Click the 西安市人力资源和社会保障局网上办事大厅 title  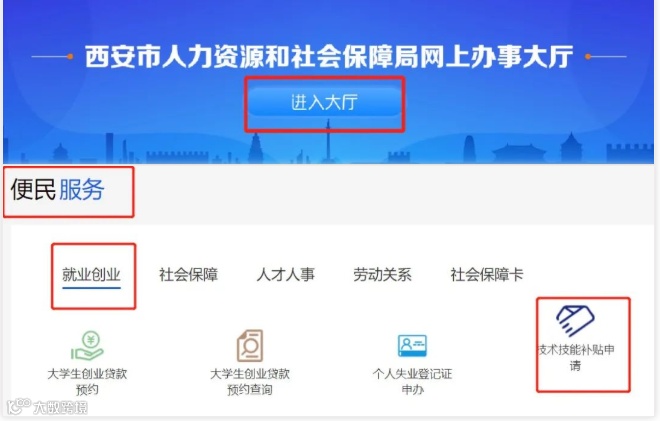(x=329, y=56)
